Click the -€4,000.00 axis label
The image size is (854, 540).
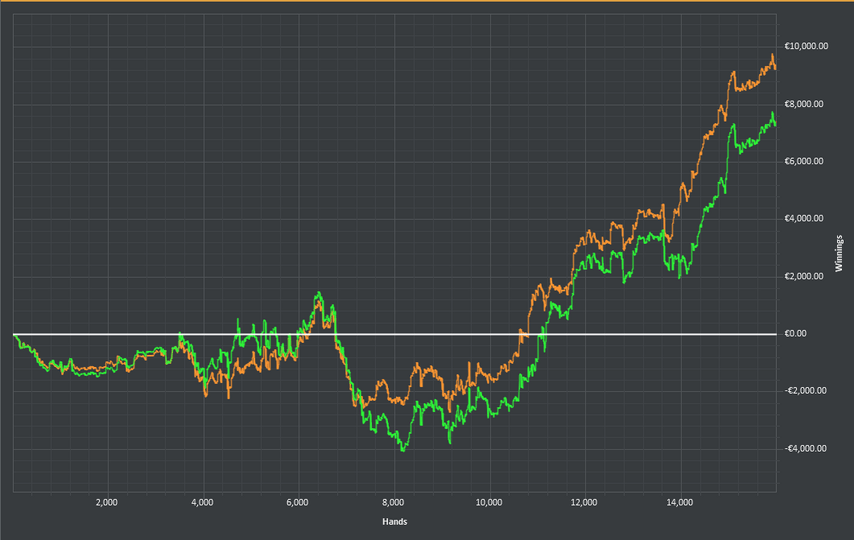[x=806, y=448]
